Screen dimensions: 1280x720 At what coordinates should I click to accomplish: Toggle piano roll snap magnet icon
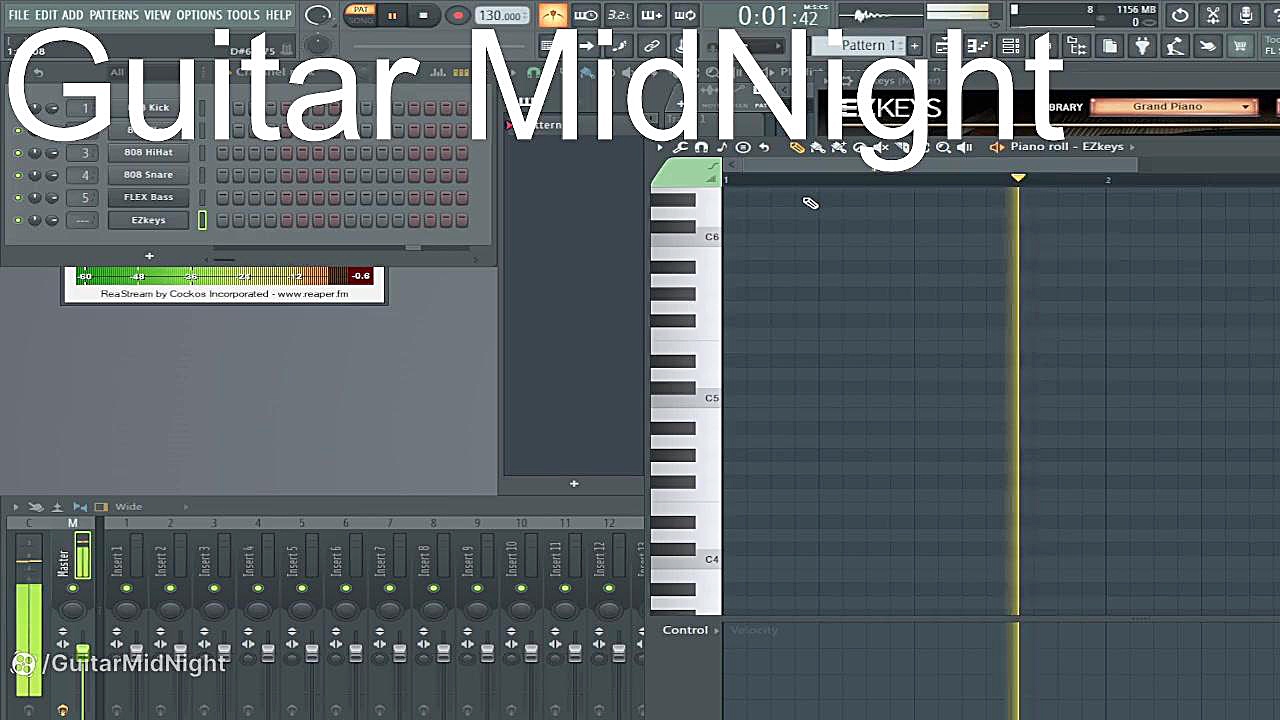coord(701,147)
